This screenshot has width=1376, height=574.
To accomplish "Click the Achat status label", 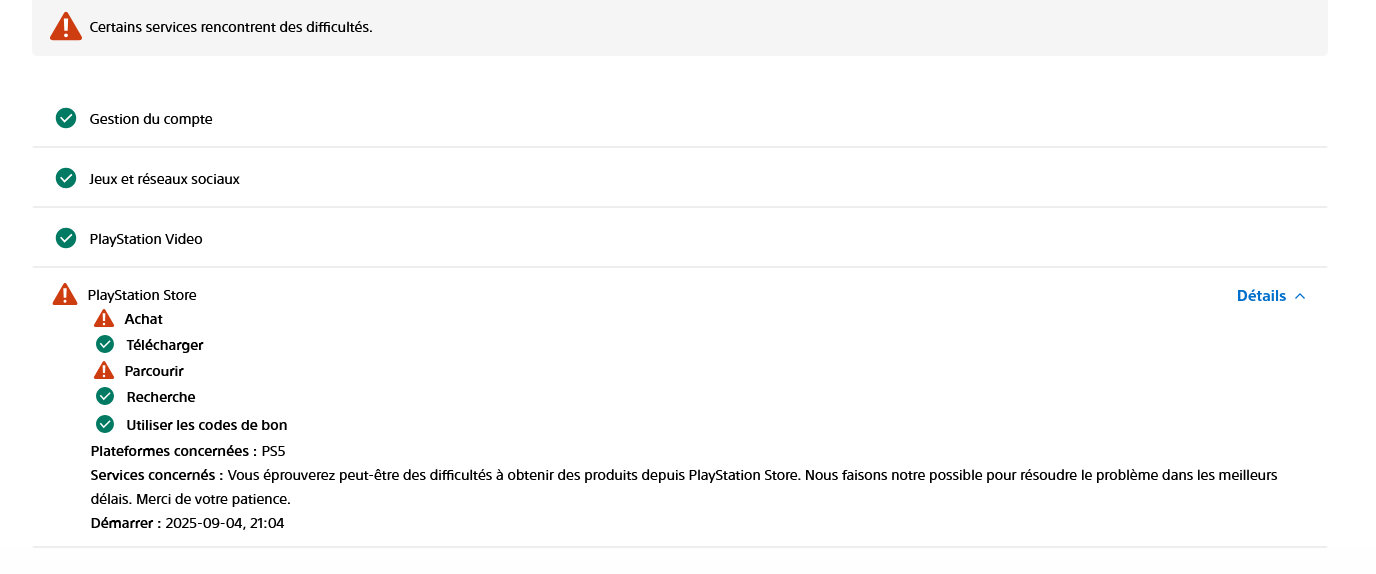I will [143, 319].
